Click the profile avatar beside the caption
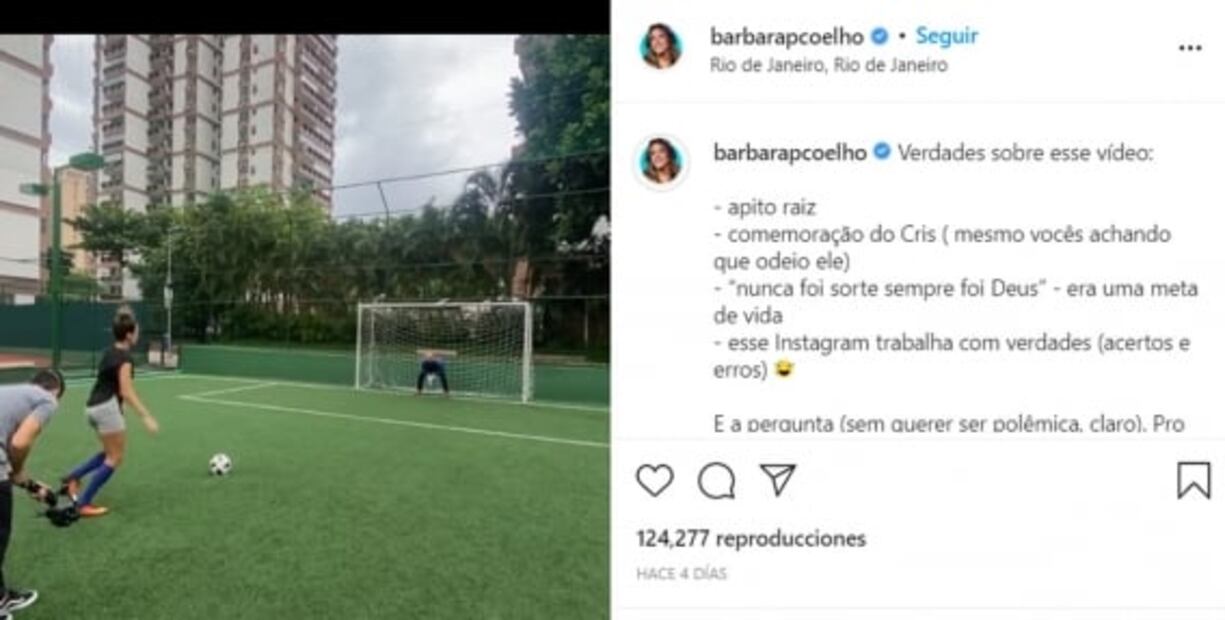Viewport: 1225px width, 620px height. point(661,161)
